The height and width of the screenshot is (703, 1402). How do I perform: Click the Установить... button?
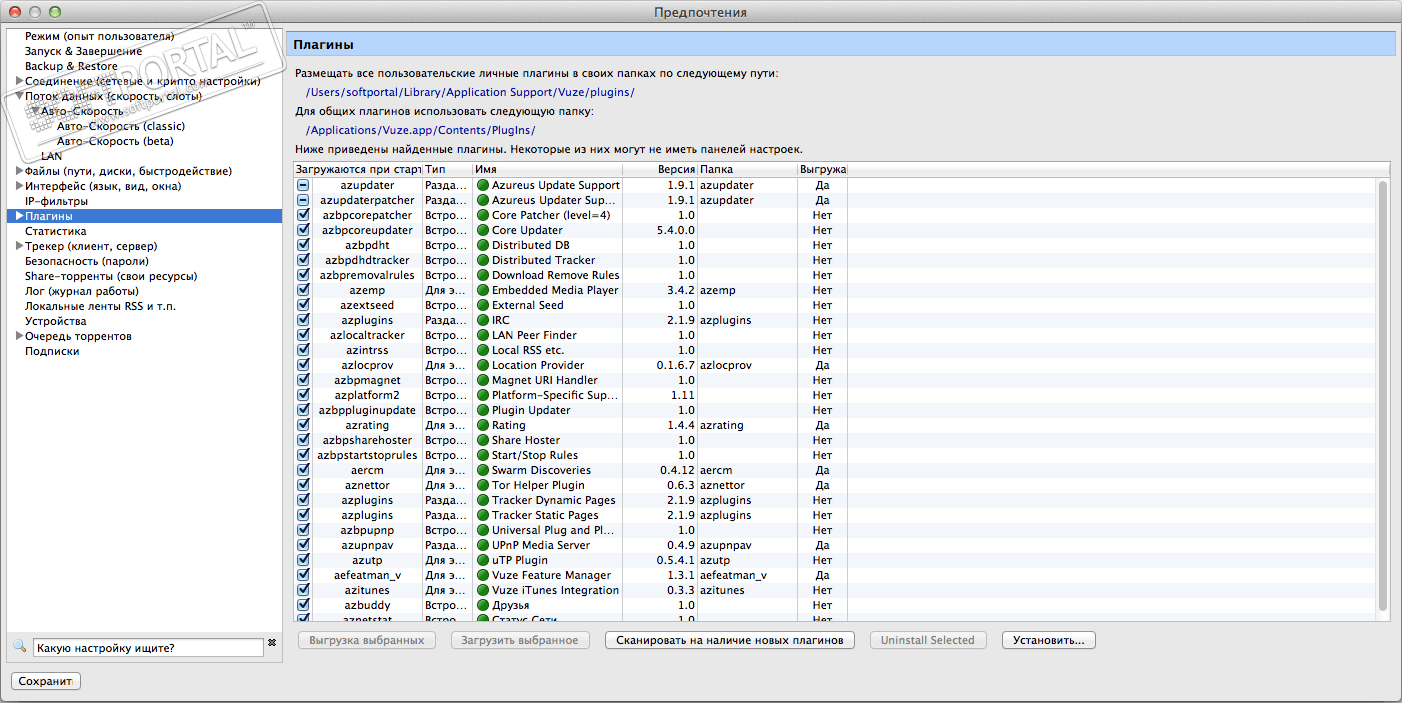1049,640
